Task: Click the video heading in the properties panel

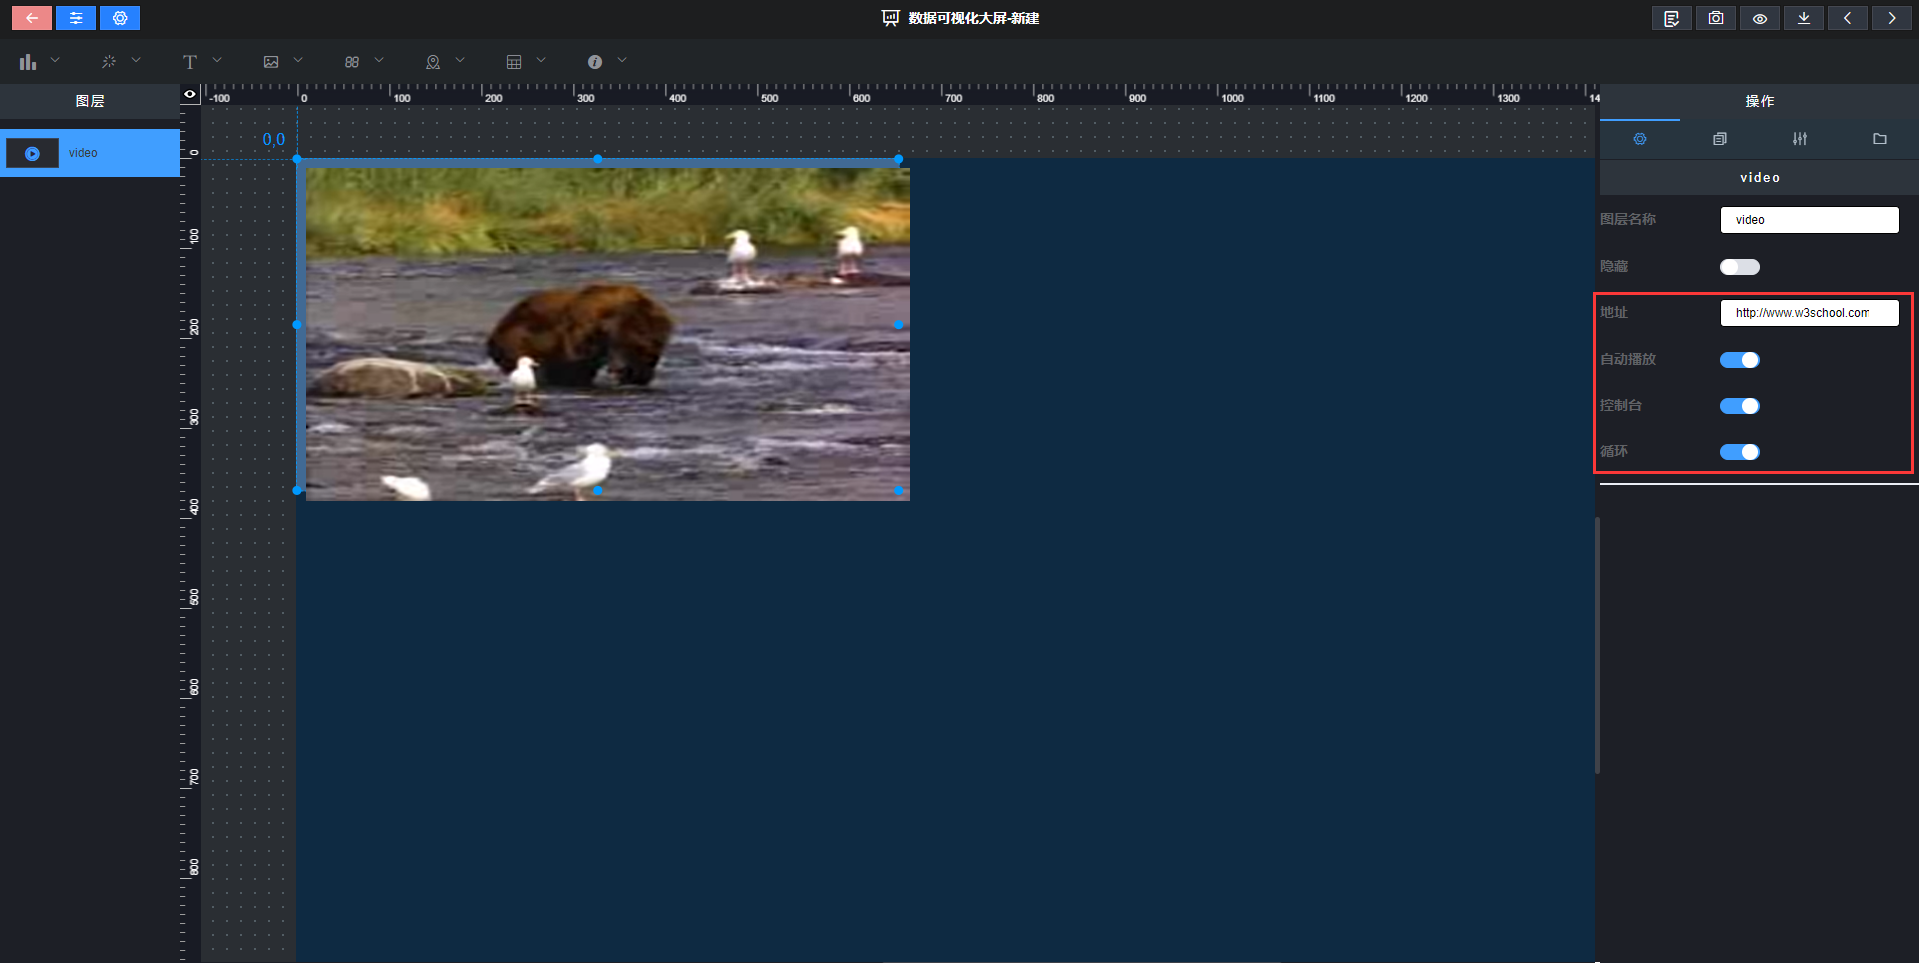Action: 1759,177
